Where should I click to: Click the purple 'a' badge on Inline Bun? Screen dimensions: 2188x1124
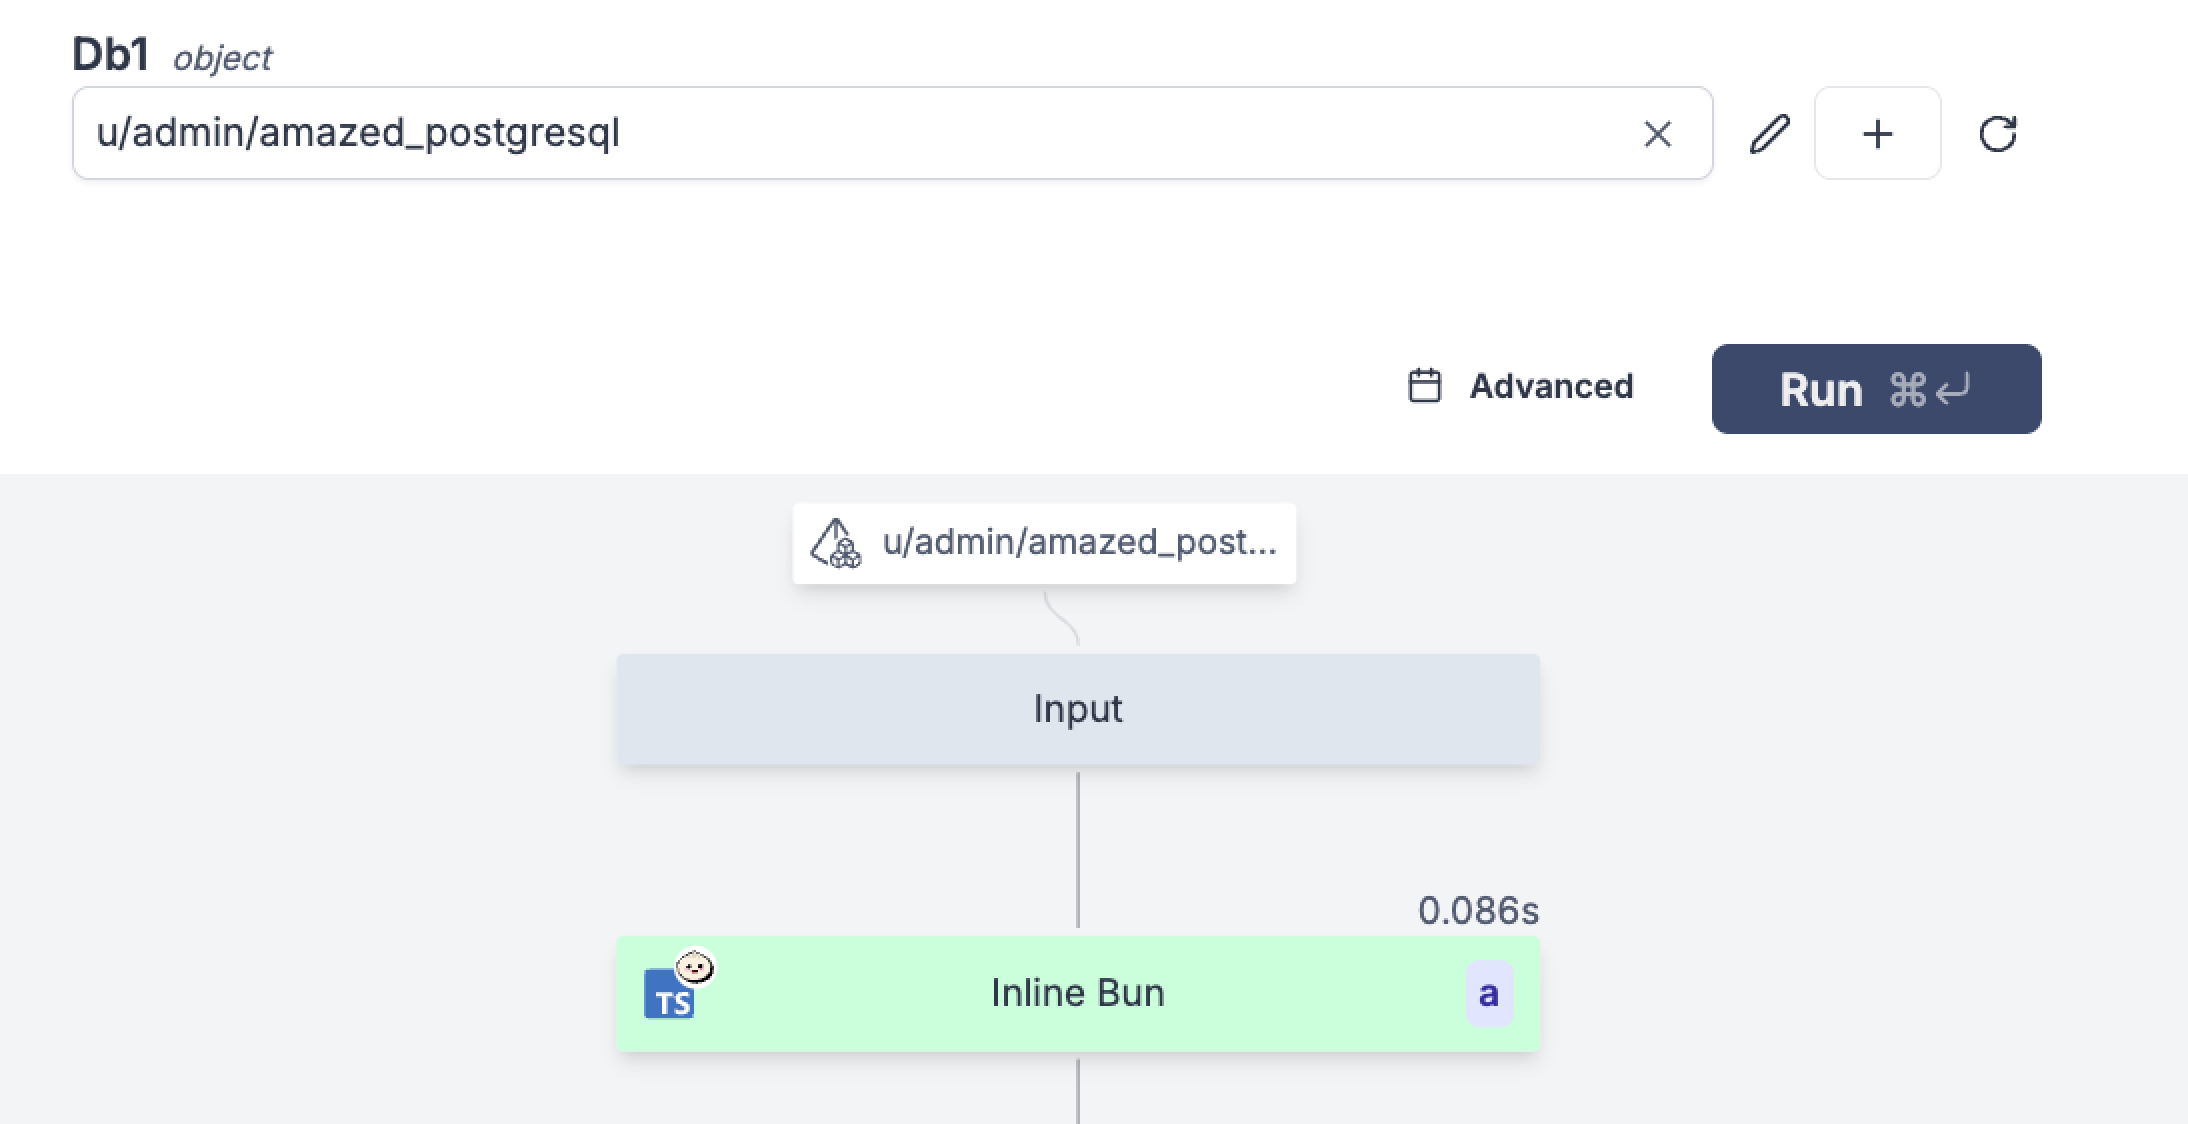click(x=1488, y=993)
